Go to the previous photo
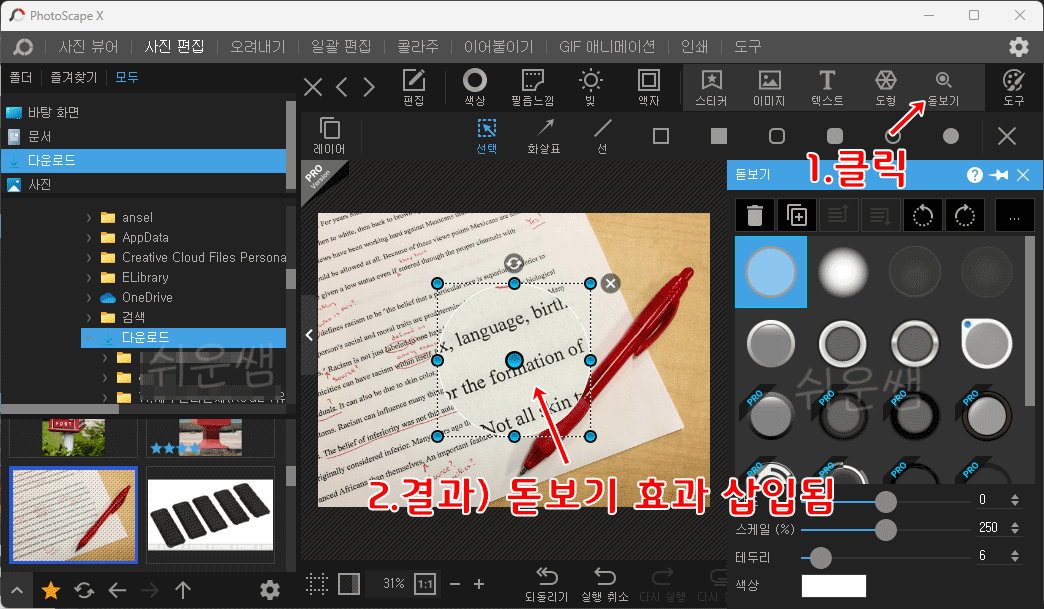 coord(342,87)
